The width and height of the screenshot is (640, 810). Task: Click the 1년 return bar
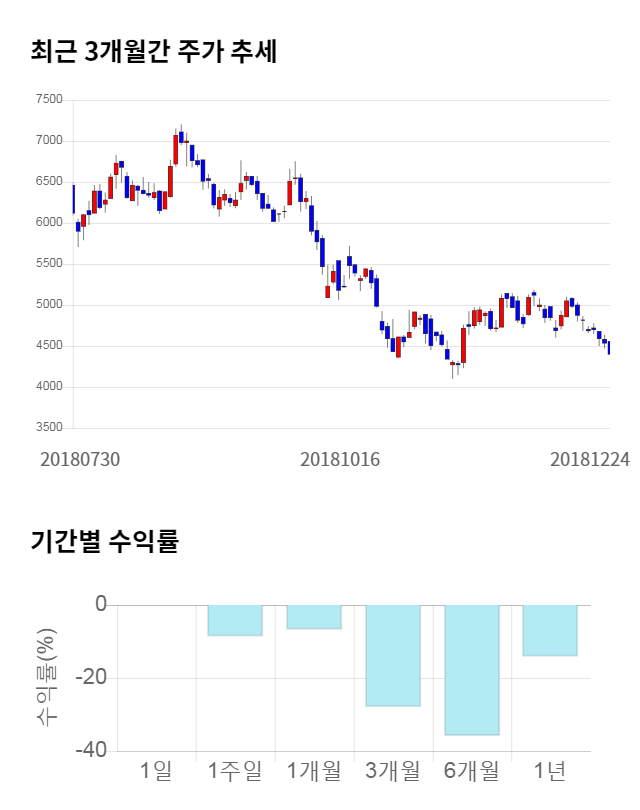point(550,630)
